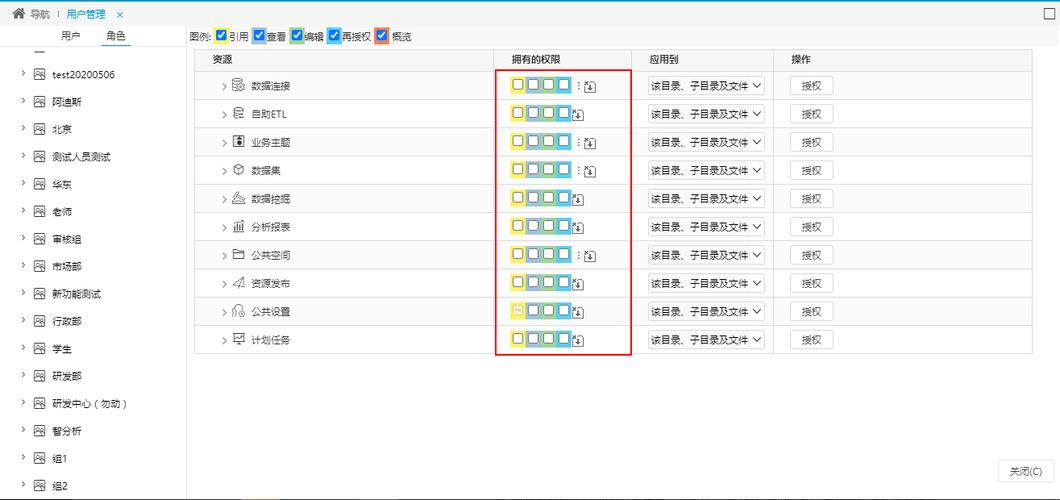
Task: Toggle yellow 引用 permission box for 公共设置
Action: point(518,310)
